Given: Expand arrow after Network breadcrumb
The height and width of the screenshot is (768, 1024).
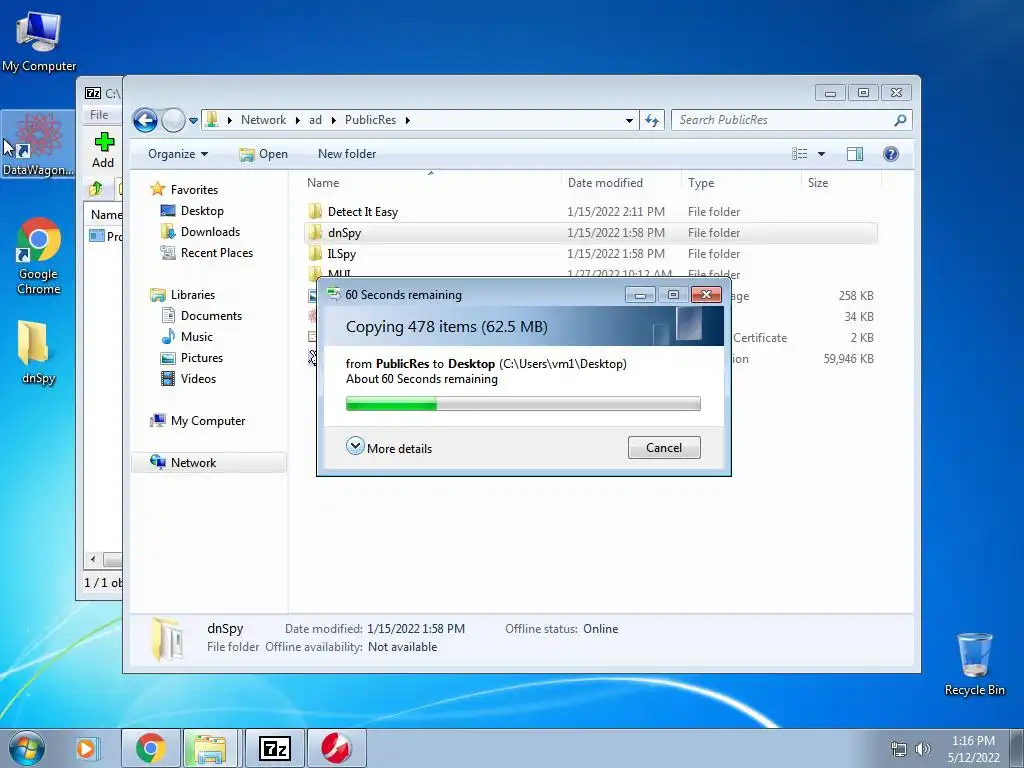Looking at the screenshot, I should 298,121.
